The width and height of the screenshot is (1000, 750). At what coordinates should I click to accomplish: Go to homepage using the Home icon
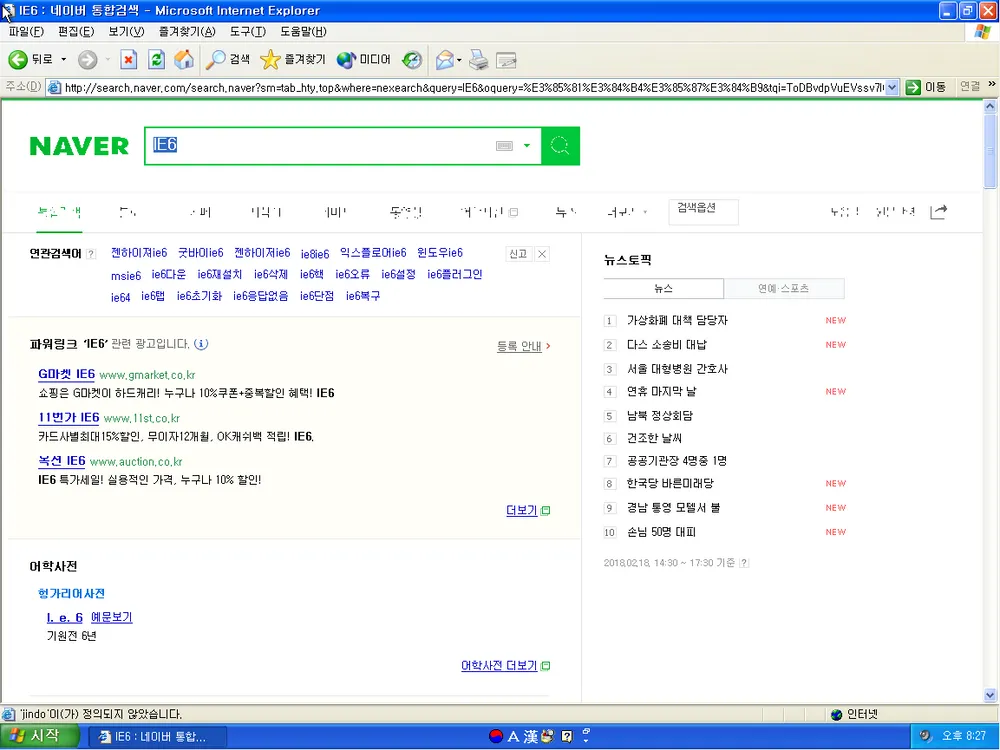pyautogui.click(x=184, y=59)
